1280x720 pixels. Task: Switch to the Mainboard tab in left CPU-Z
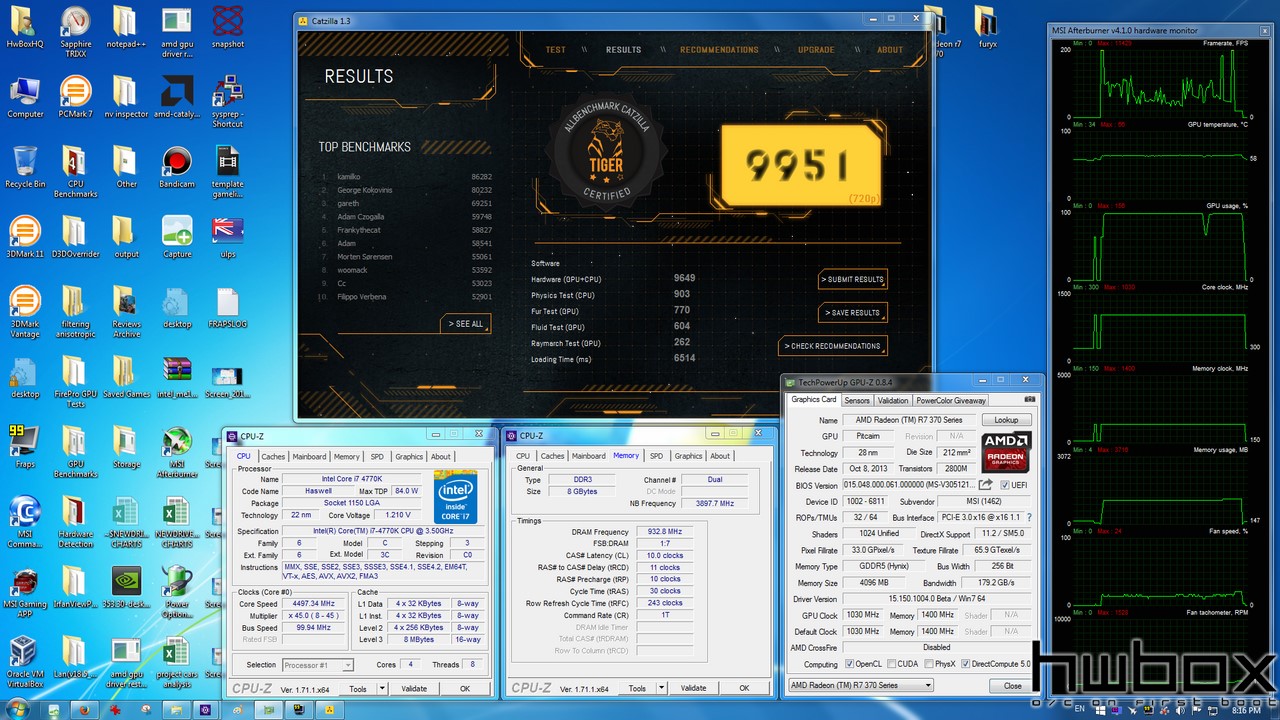[x=309, y=456]
